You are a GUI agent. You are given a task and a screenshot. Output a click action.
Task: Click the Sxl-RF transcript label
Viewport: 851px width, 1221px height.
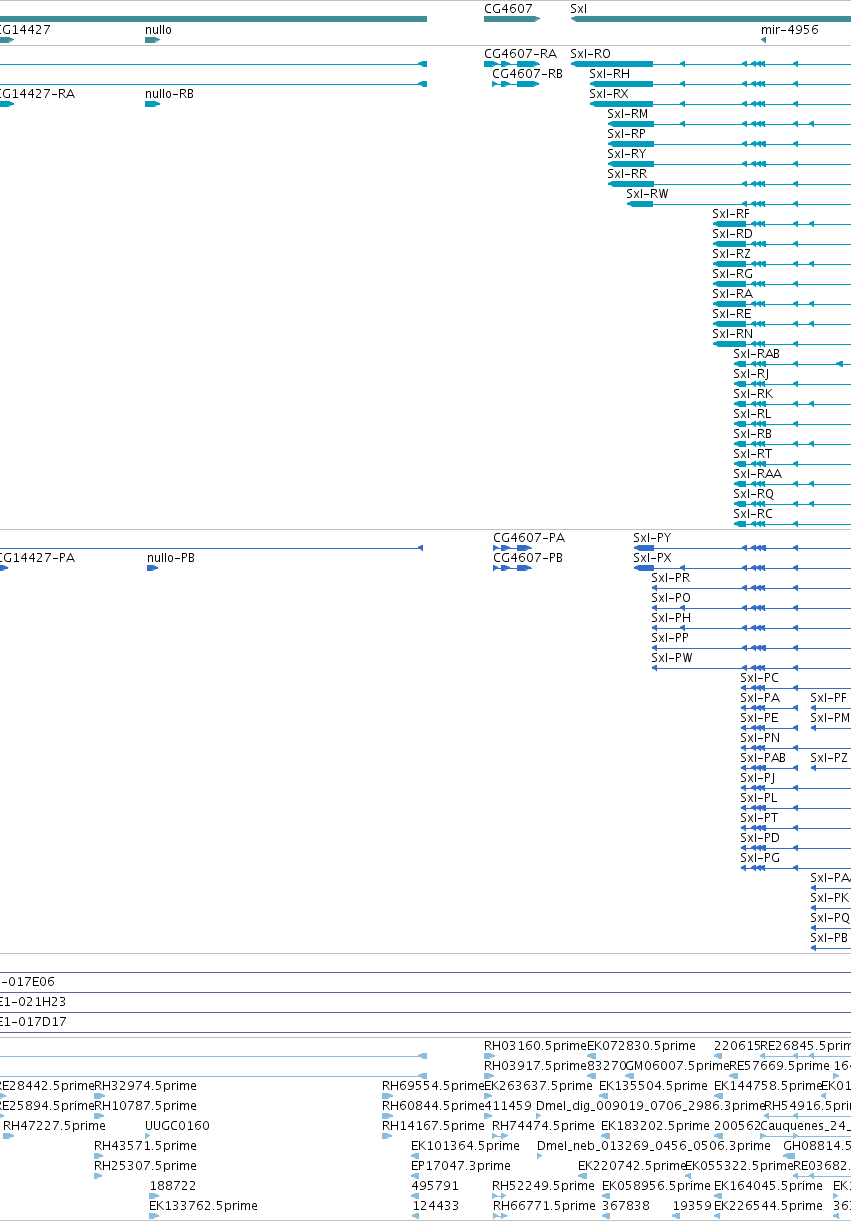pos(731,214)
